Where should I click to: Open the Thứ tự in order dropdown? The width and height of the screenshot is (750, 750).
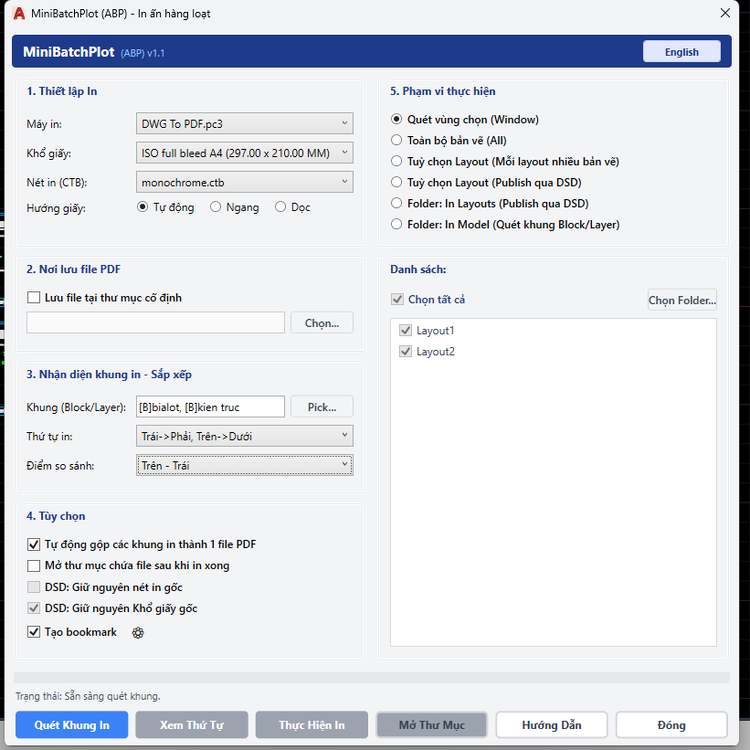[244, 436]
